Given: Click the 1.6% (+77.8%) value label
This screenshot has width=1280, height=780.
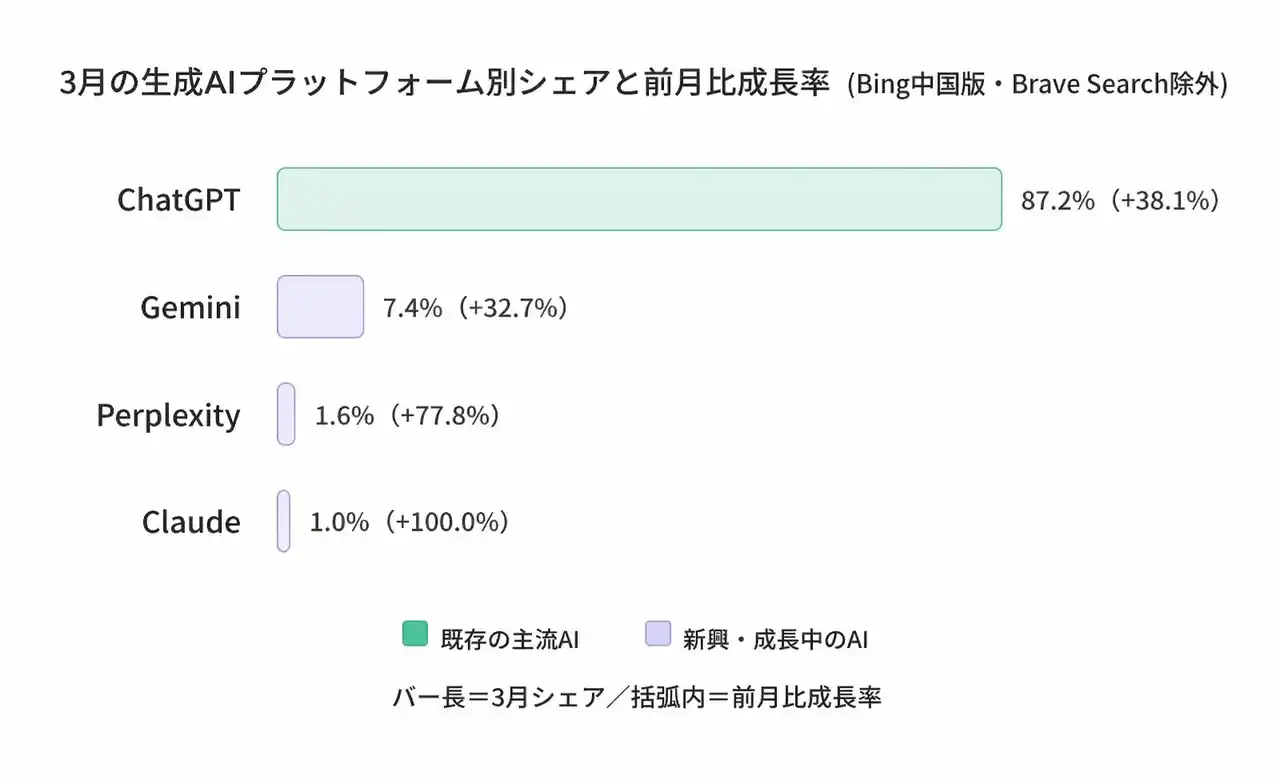Looking at the screenshot, I should [x=407, y=415].
